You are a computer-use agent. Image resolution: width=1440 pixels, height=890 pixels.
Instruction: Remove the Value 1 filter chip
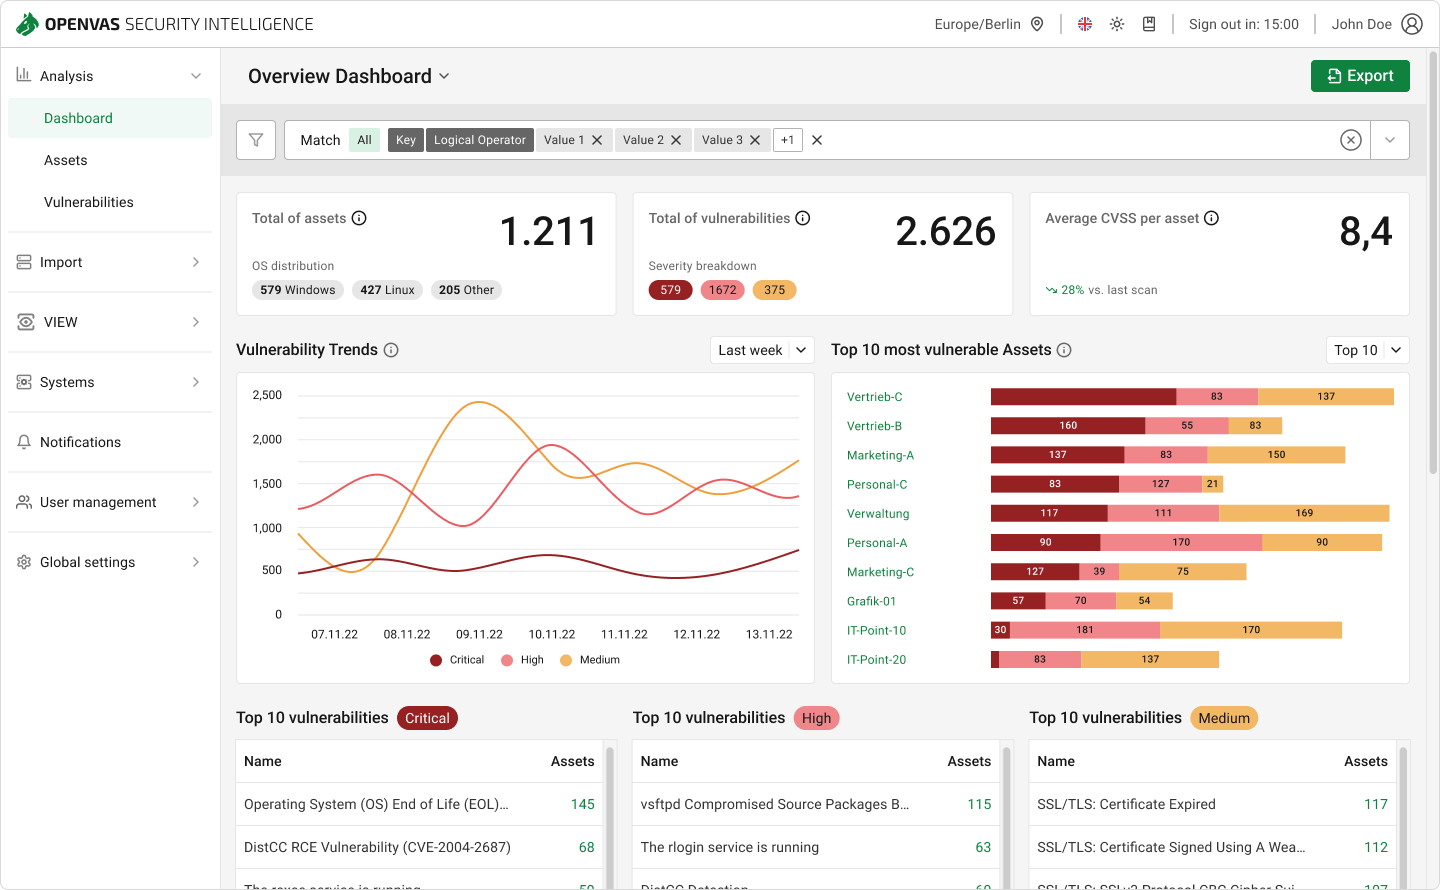point(597,140)
